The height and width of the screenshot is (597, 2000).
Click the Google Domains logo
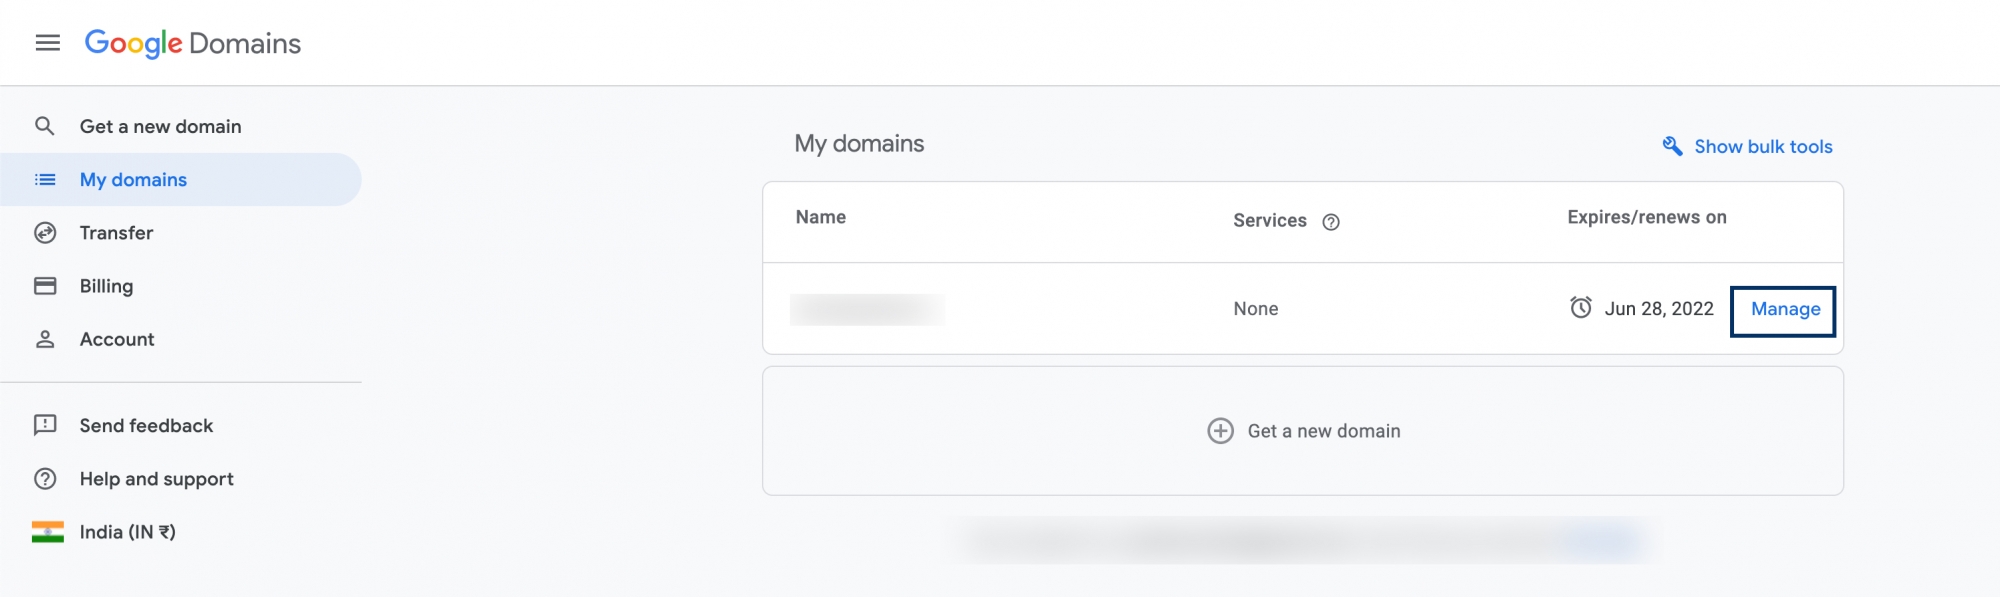point(193,43)
